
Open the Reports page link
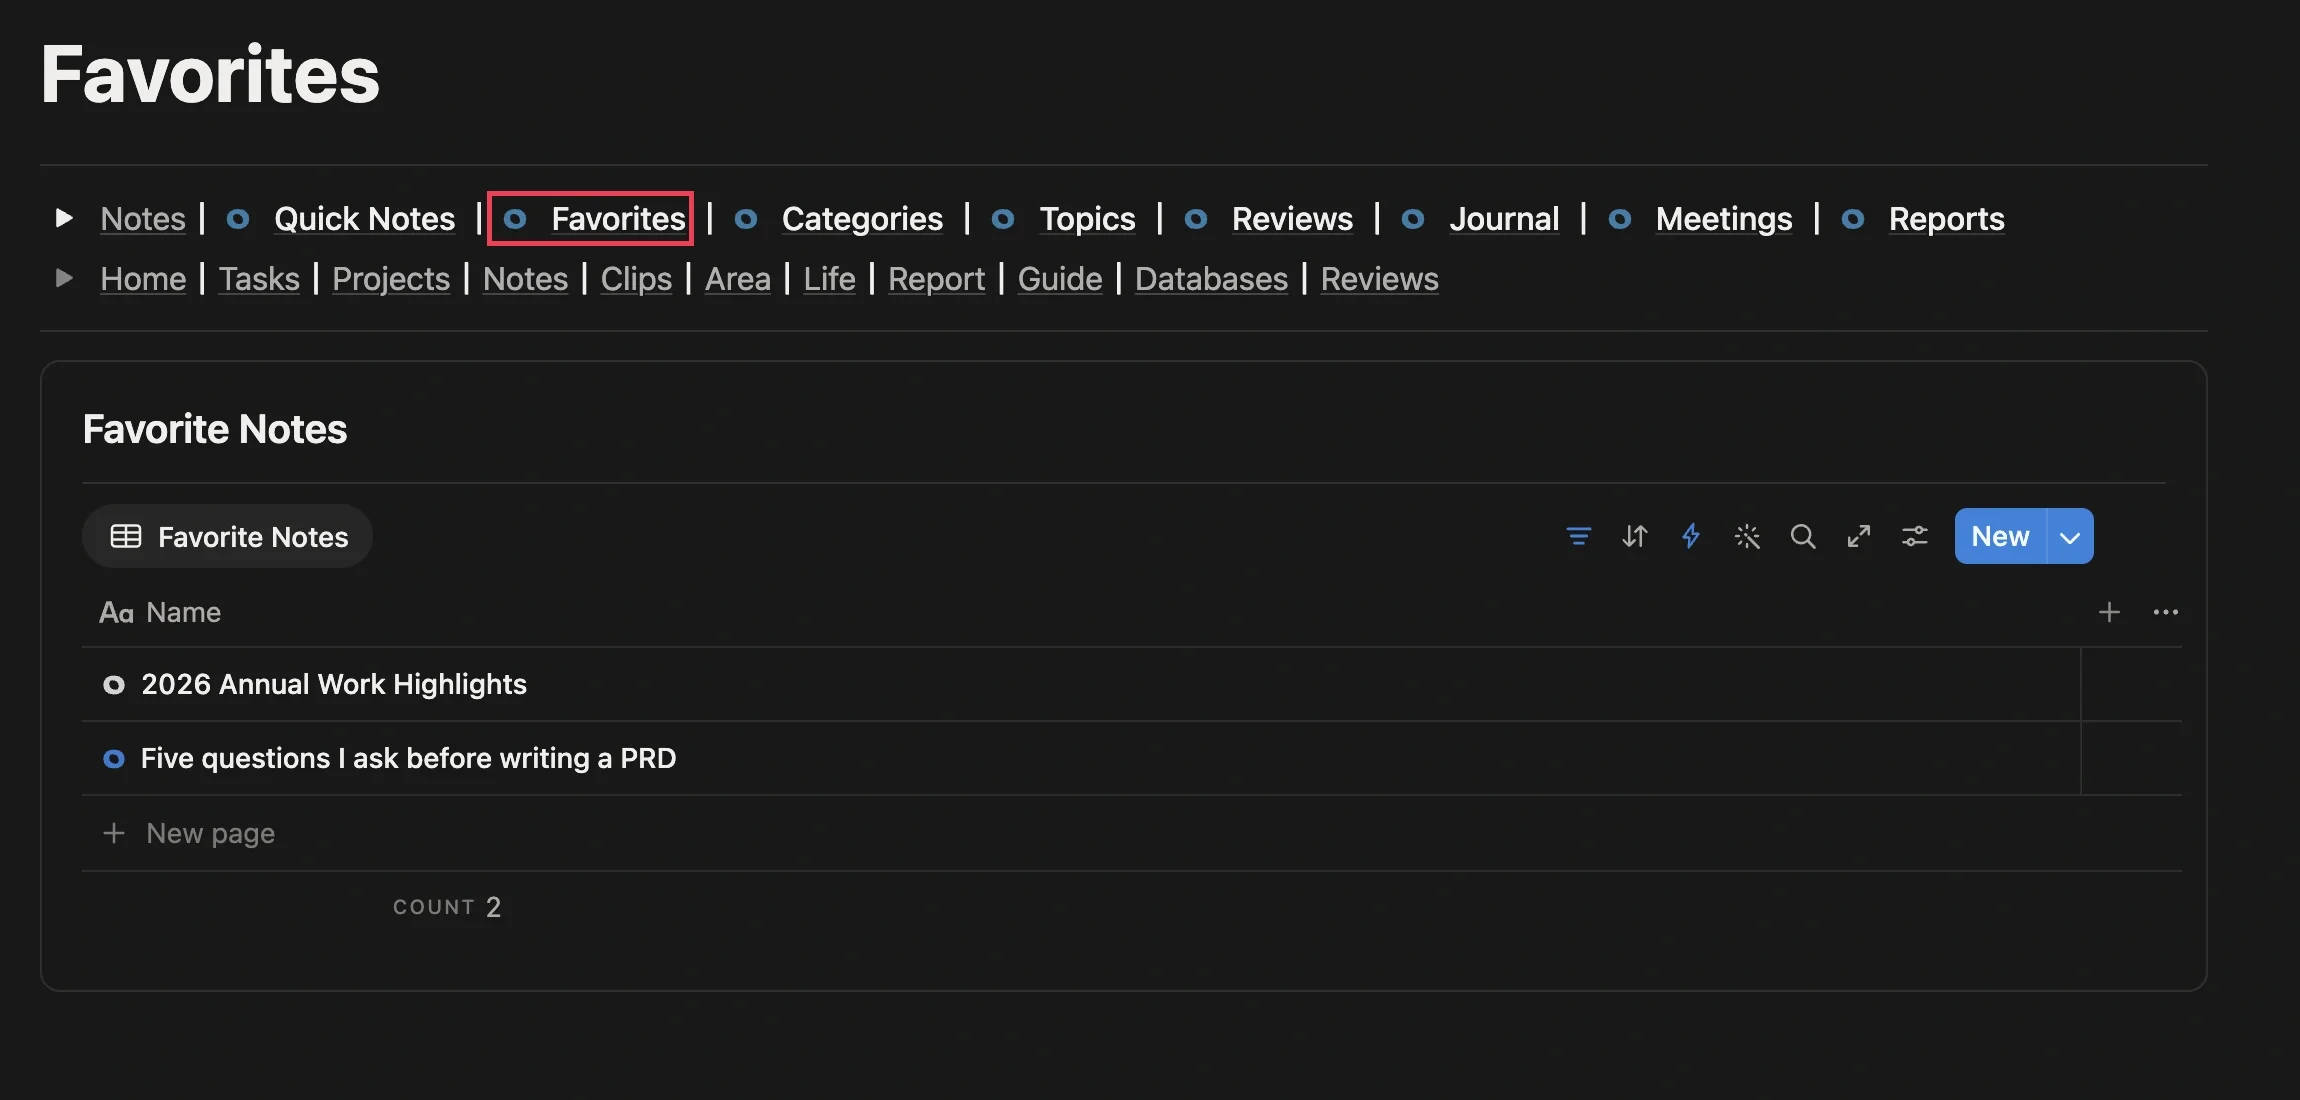click(x=1946, y=219)
